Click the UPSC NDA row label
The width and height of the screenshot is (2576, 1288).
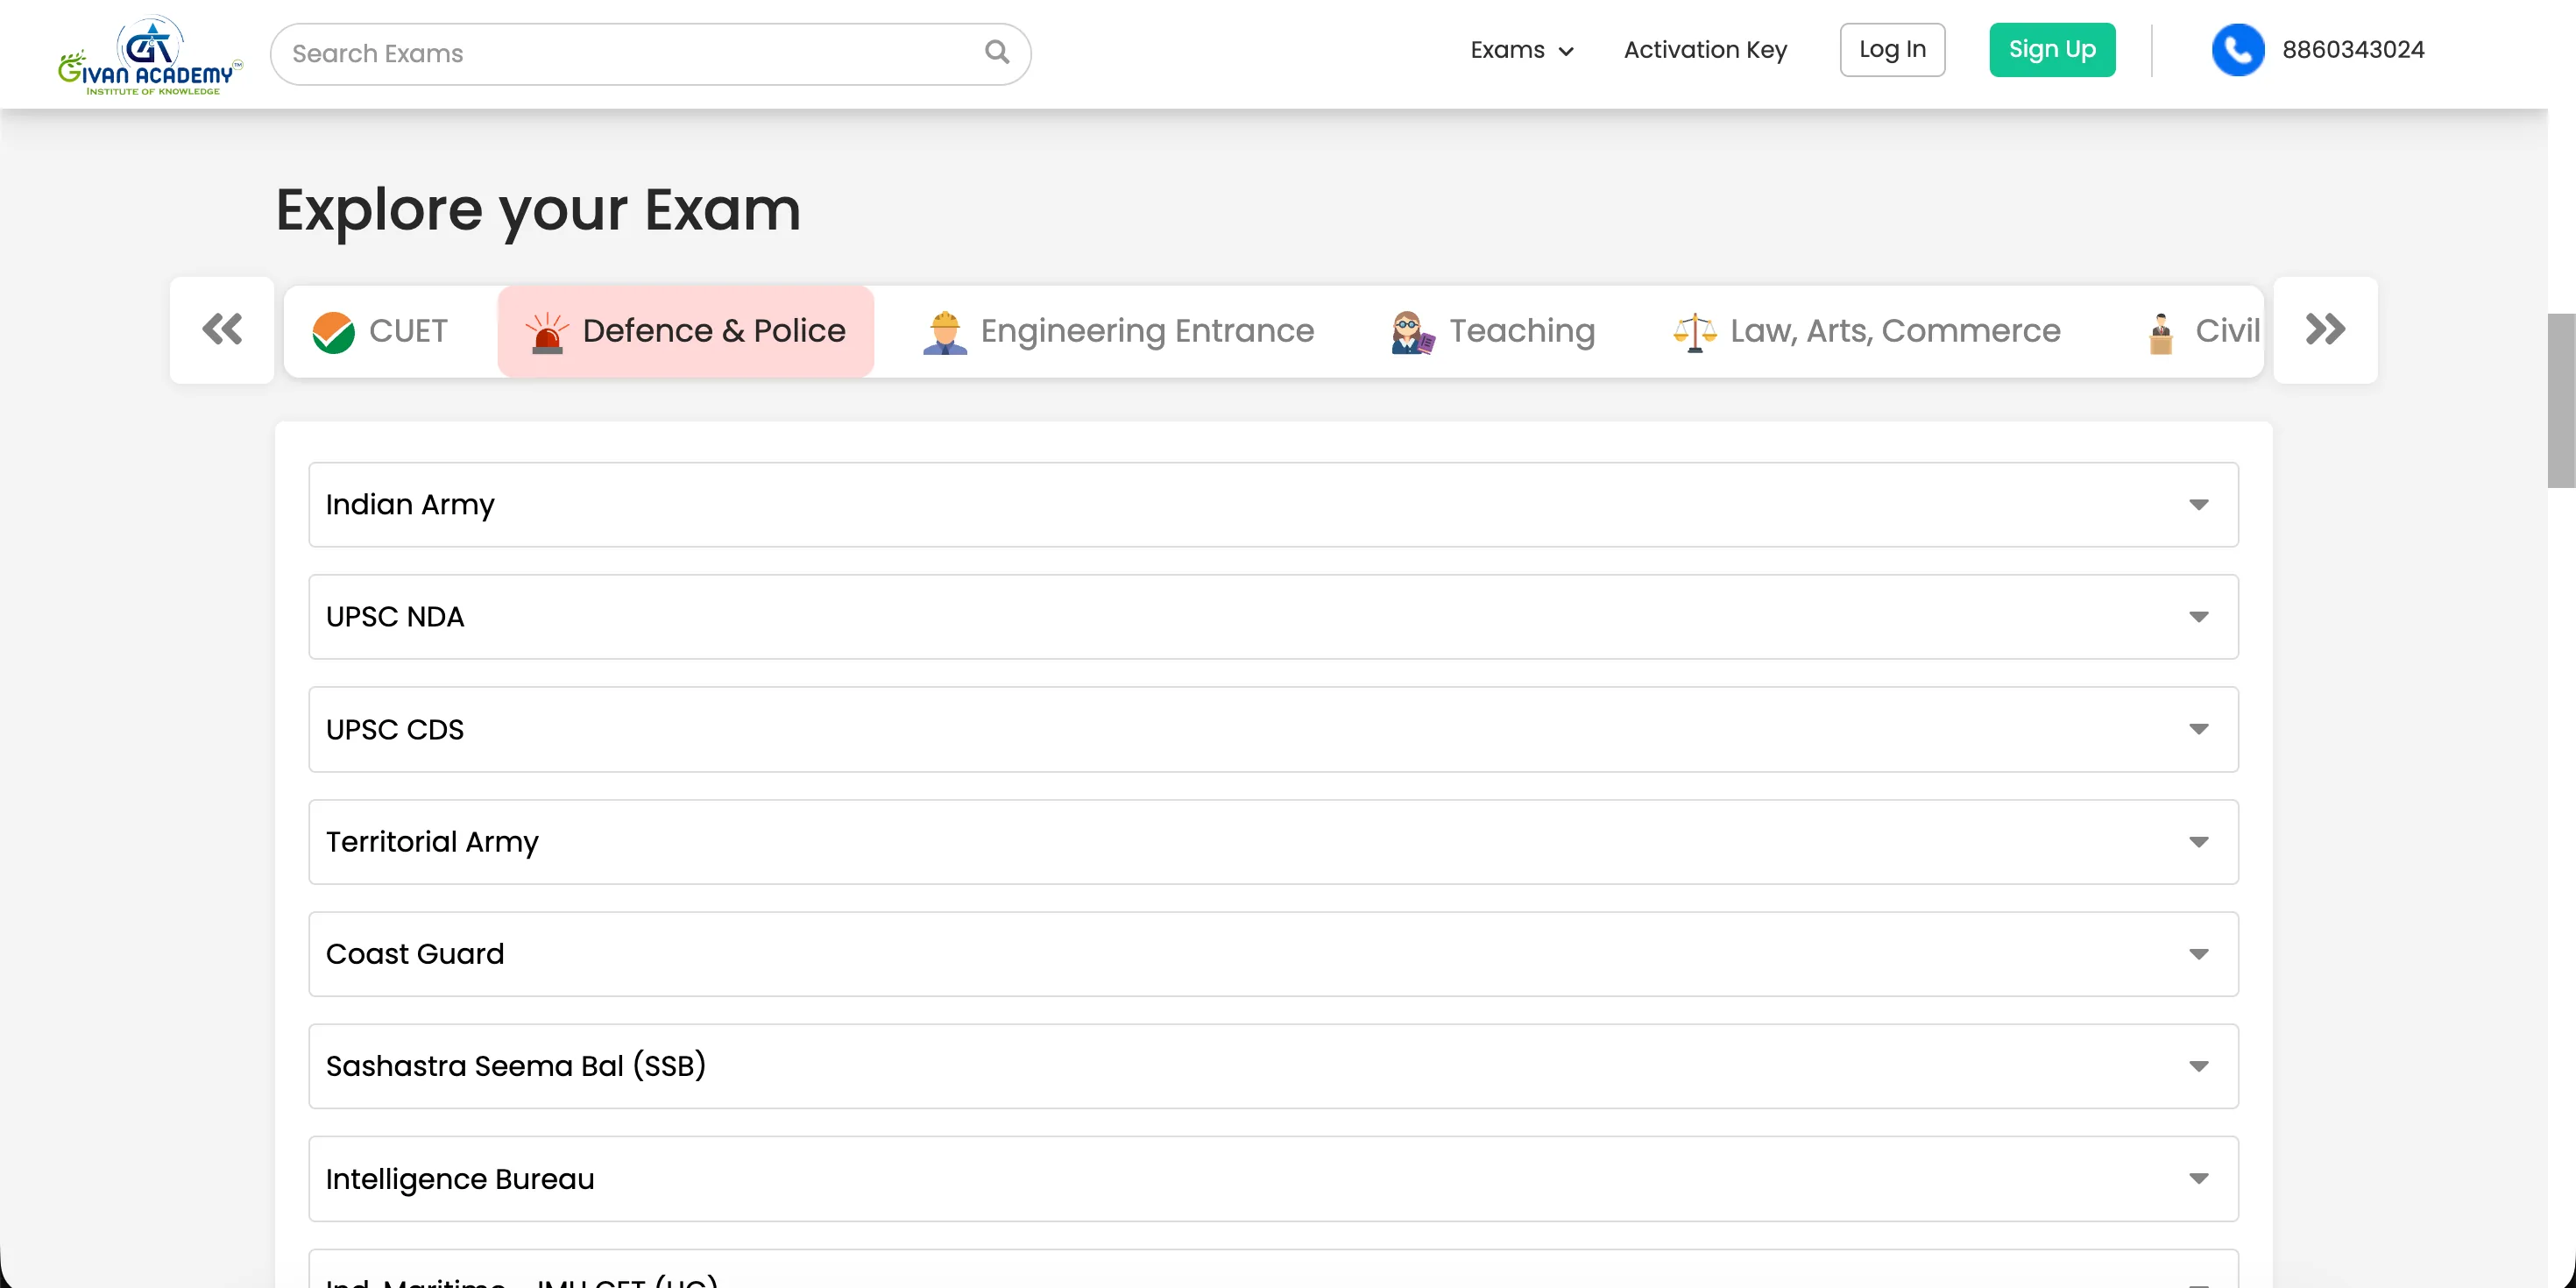395,617
